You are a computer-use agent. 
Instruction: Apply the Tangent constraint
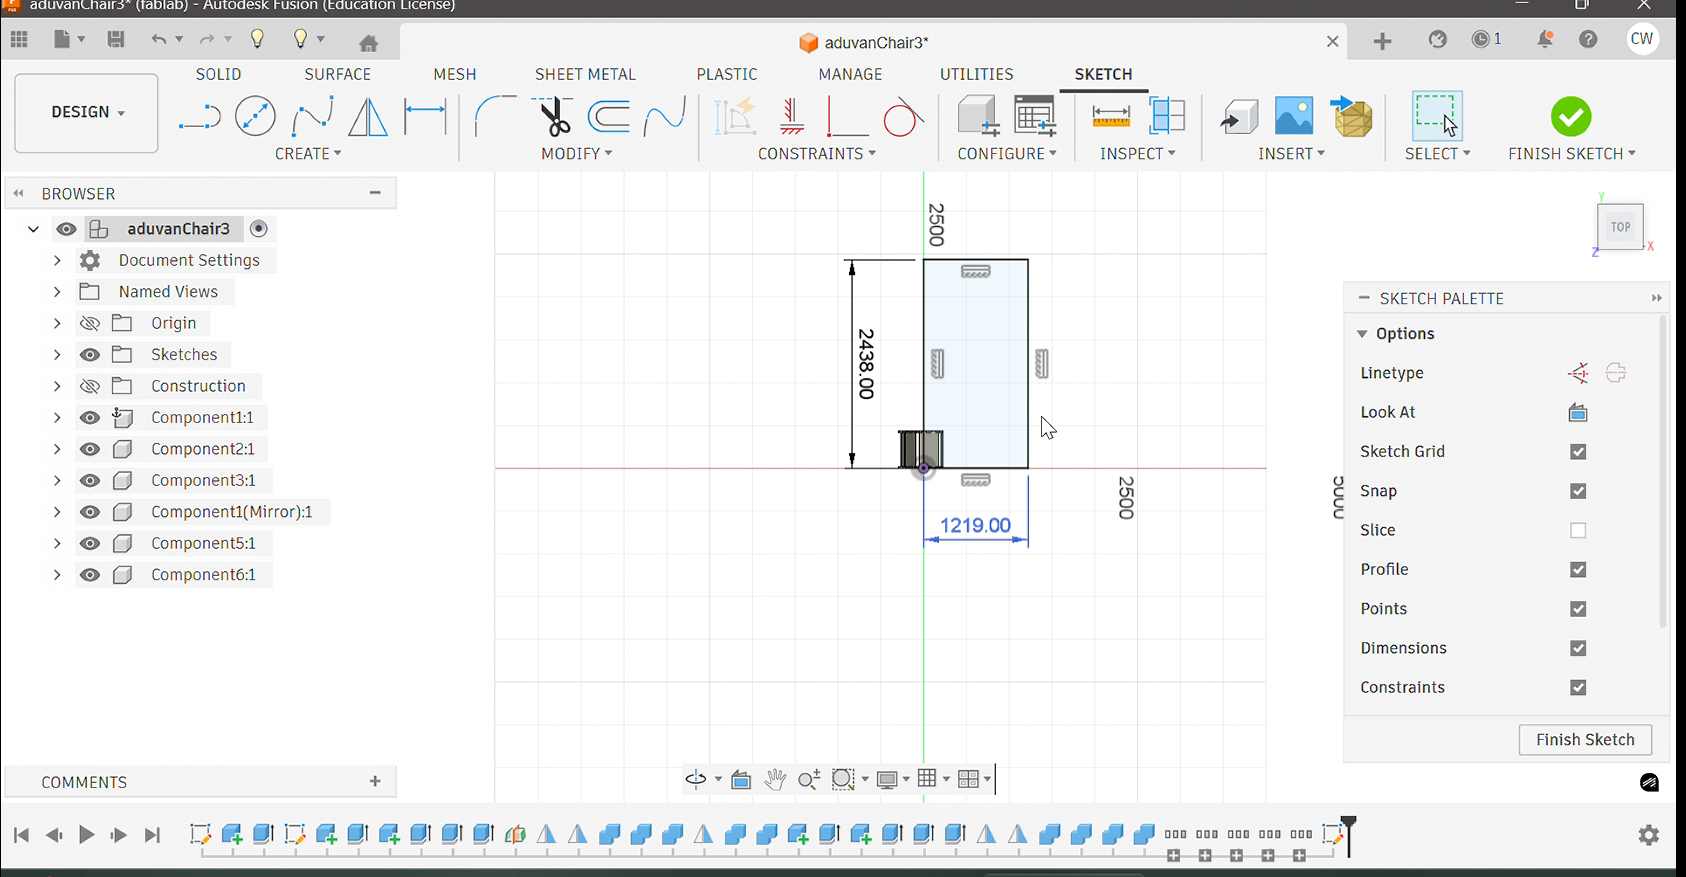tap(903, 117)
